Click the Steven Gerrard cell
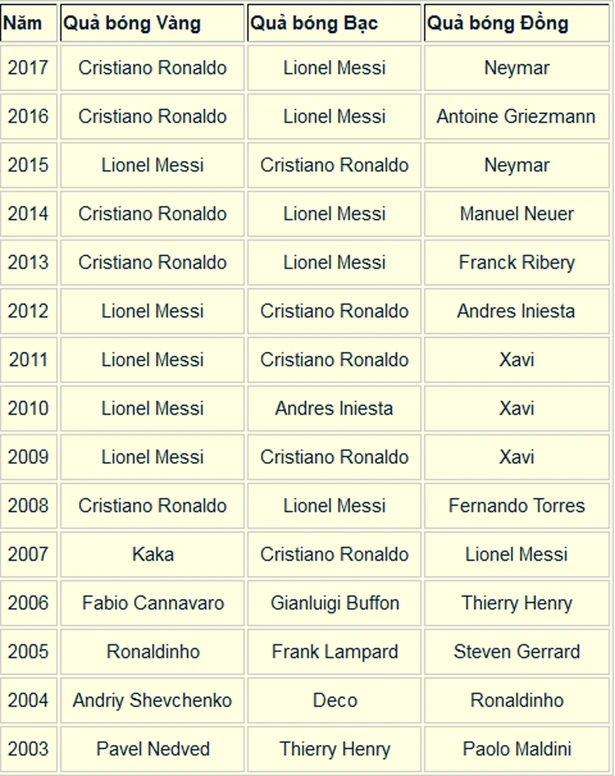Screen dimensions: 615x776 point(516,652)
